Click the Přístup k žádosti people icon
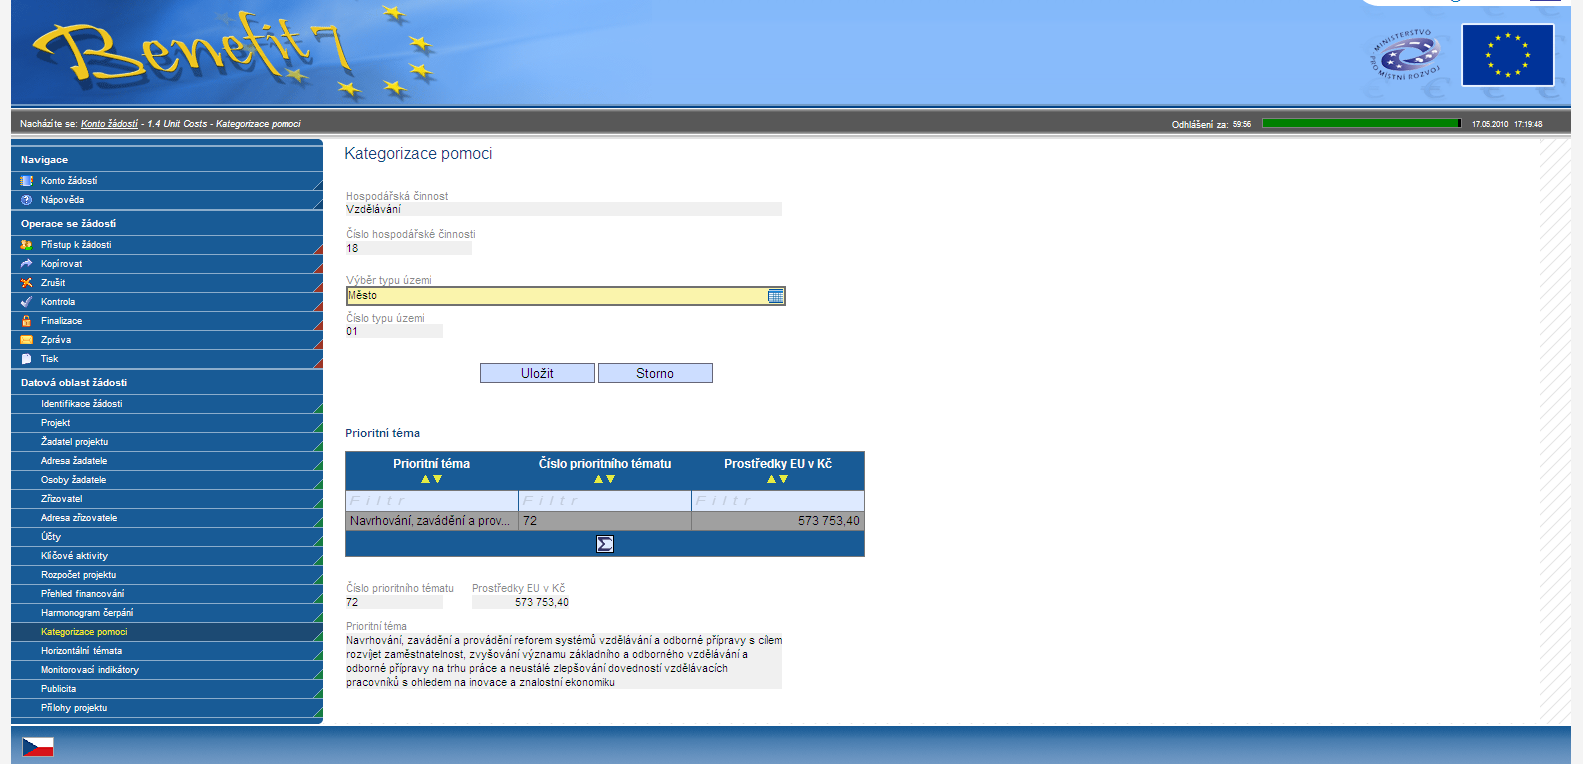 point(27,245)
